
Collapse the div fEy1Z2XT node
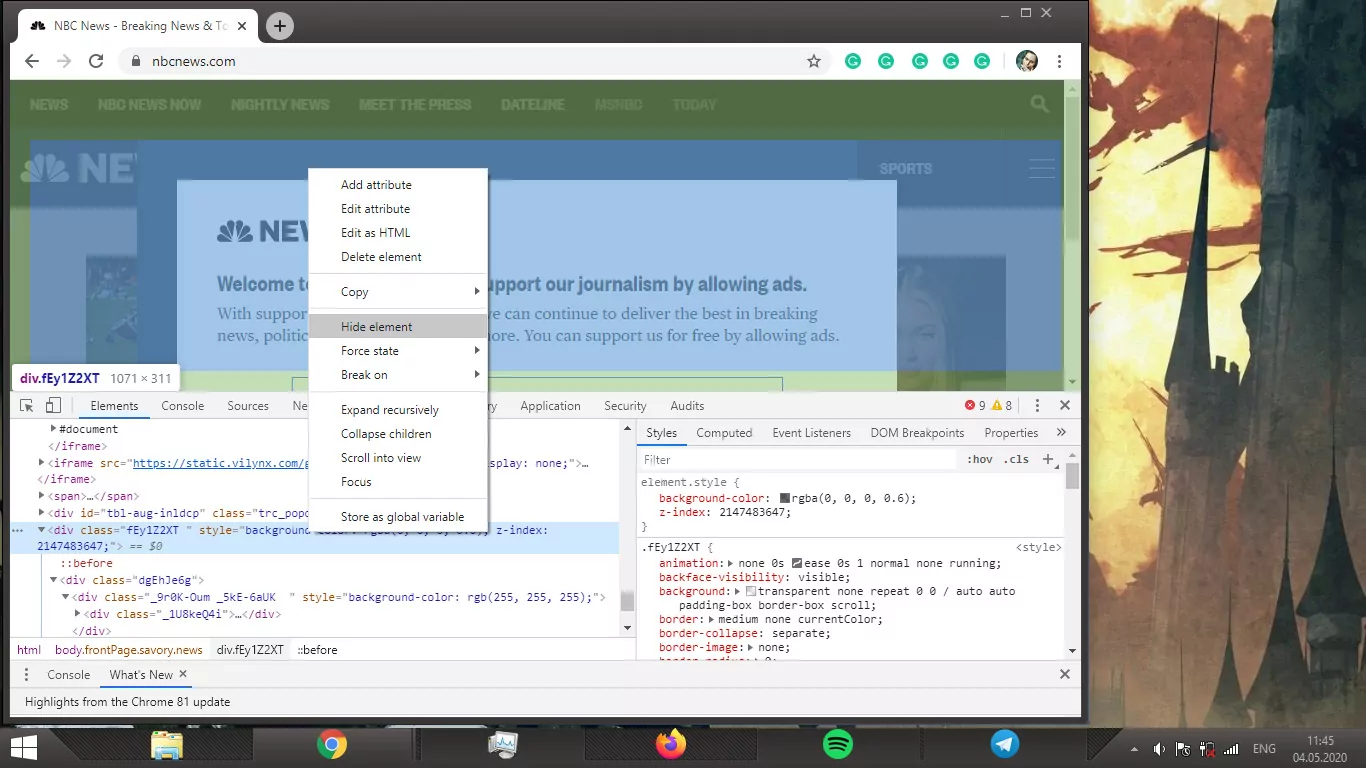[x=42, y=530]
